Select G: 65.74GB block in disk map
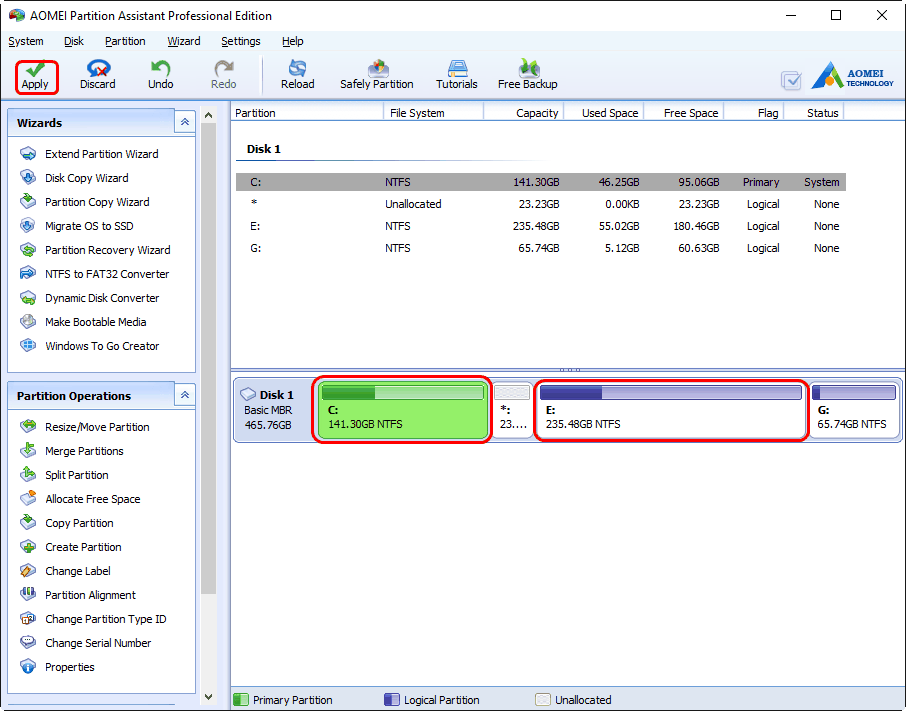This screenshot has height=711, width=906. coord(854,410)
